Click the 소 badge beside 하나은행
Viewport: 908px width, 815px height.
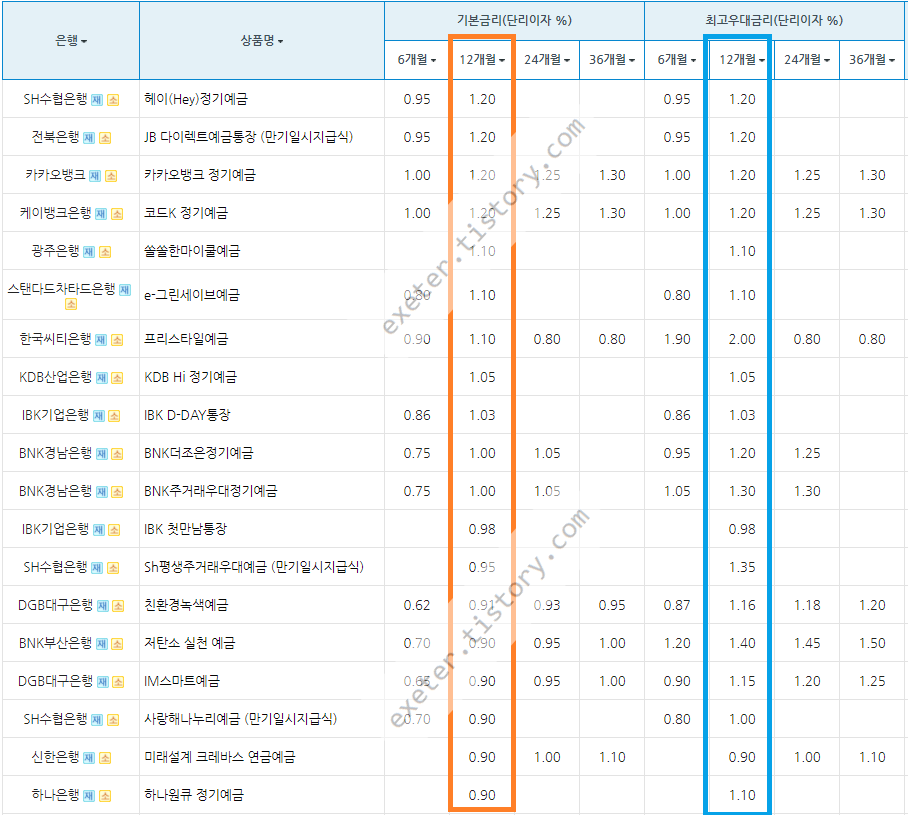tap(105, 796)
